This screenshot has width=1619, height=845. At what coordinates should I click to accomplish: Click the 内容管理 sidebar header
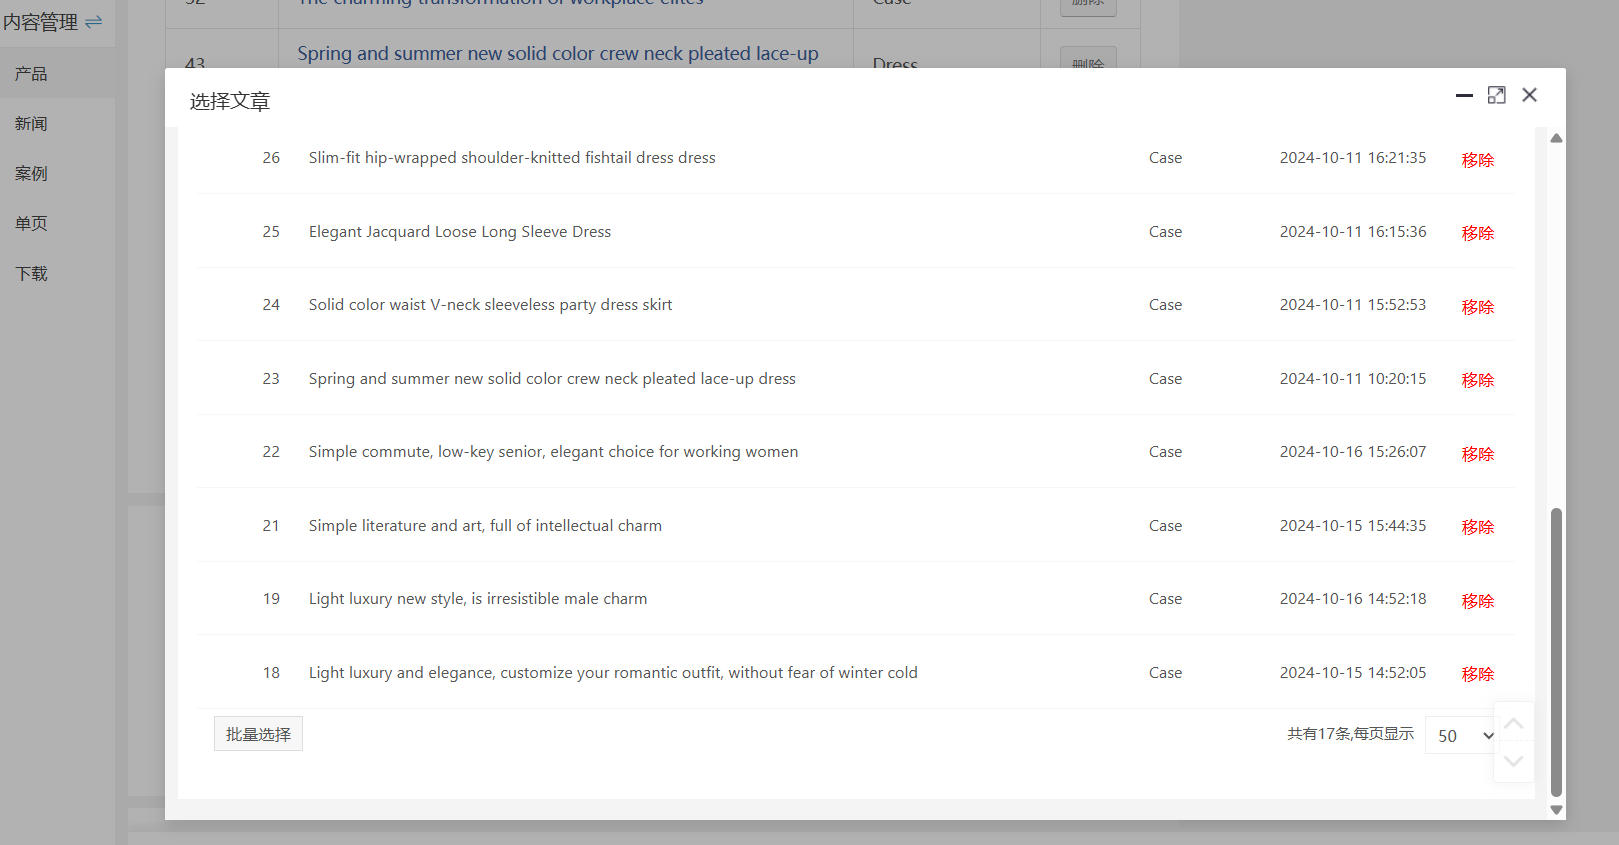tap(40, 22)
